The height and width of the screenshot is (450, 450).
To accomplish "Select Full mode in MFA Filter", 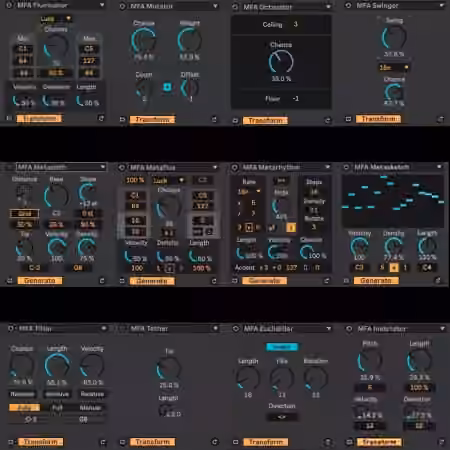I will [x=57, y=407].
